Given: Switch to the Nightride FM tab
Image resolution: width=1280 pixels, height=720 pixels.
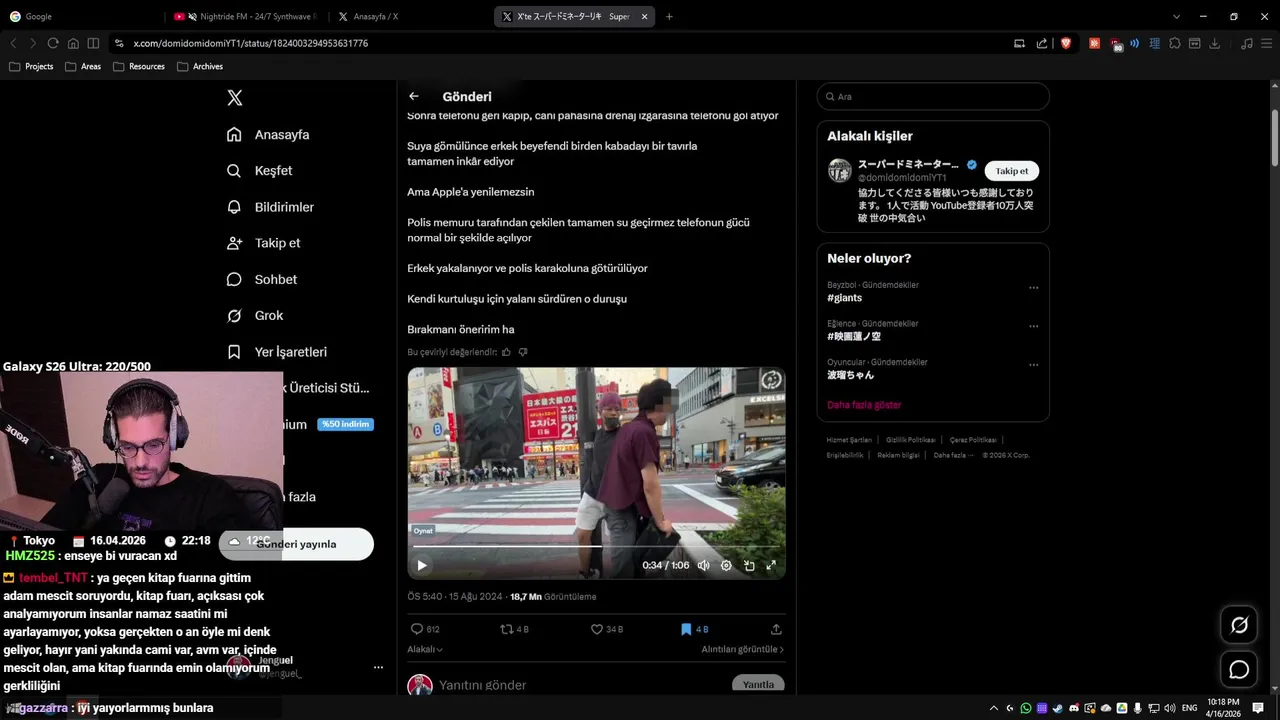Looking at the screenshot, I should 245,16.
